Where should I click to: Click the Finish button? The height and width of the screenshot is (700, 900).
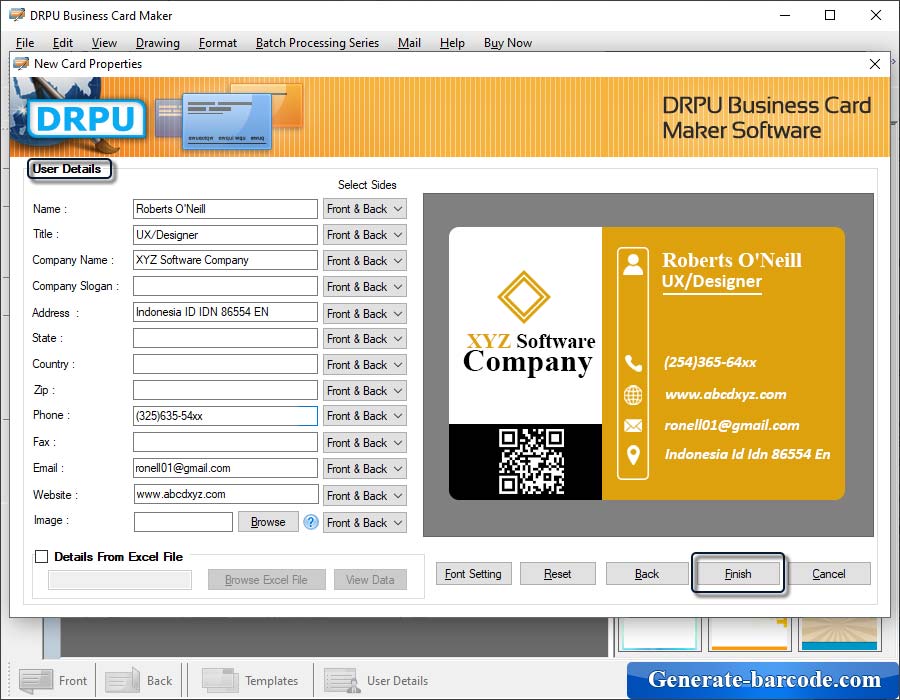pyautogui.click(x=738, y=573)
